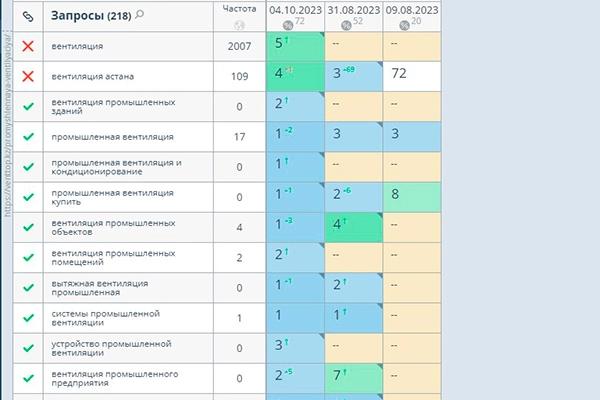The height and width of the screenshot is (400, 600).
Task: Select the query системы промышленной вентиляции
Action: [x=106, y=318]
